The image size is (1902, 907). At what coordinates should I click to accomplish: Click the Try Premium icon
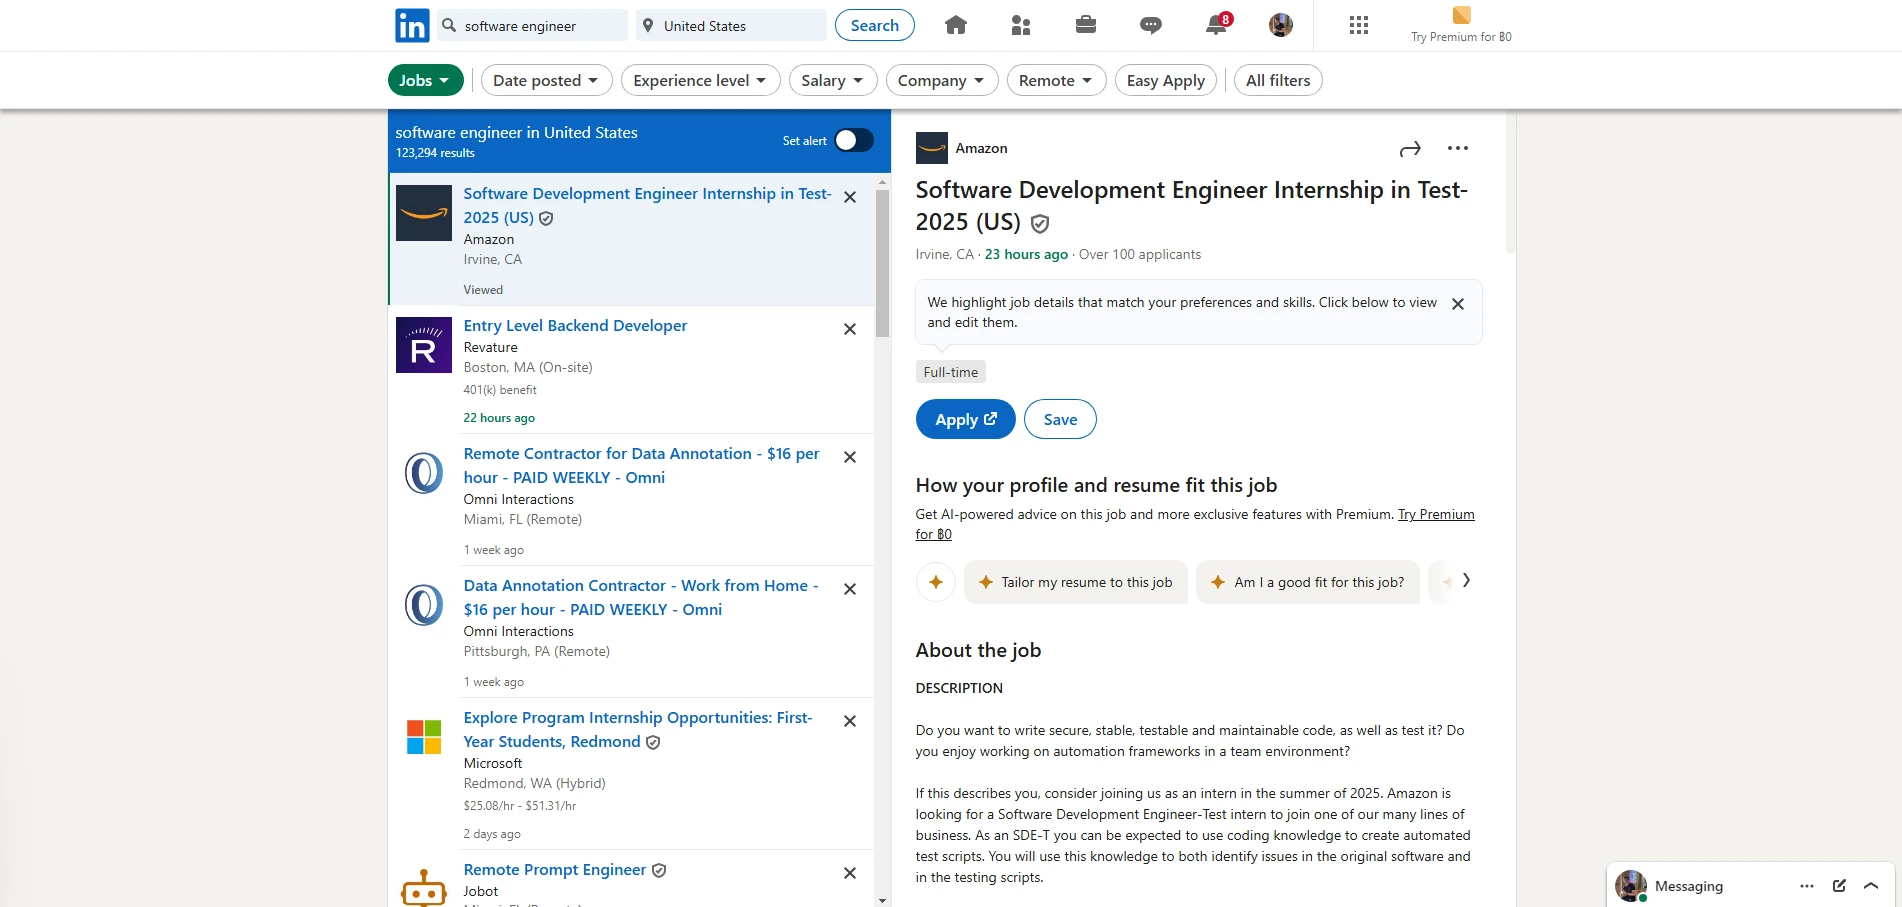pyautogui.click(x=1461, y=15)
